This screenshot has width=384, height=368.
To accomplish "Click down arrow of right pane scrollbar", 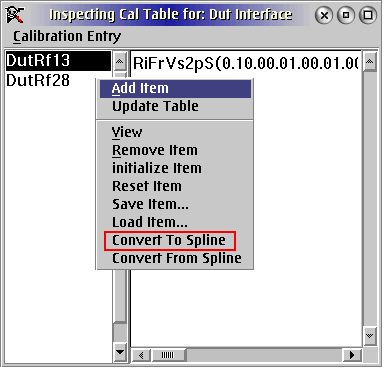I will click(369, 336).
